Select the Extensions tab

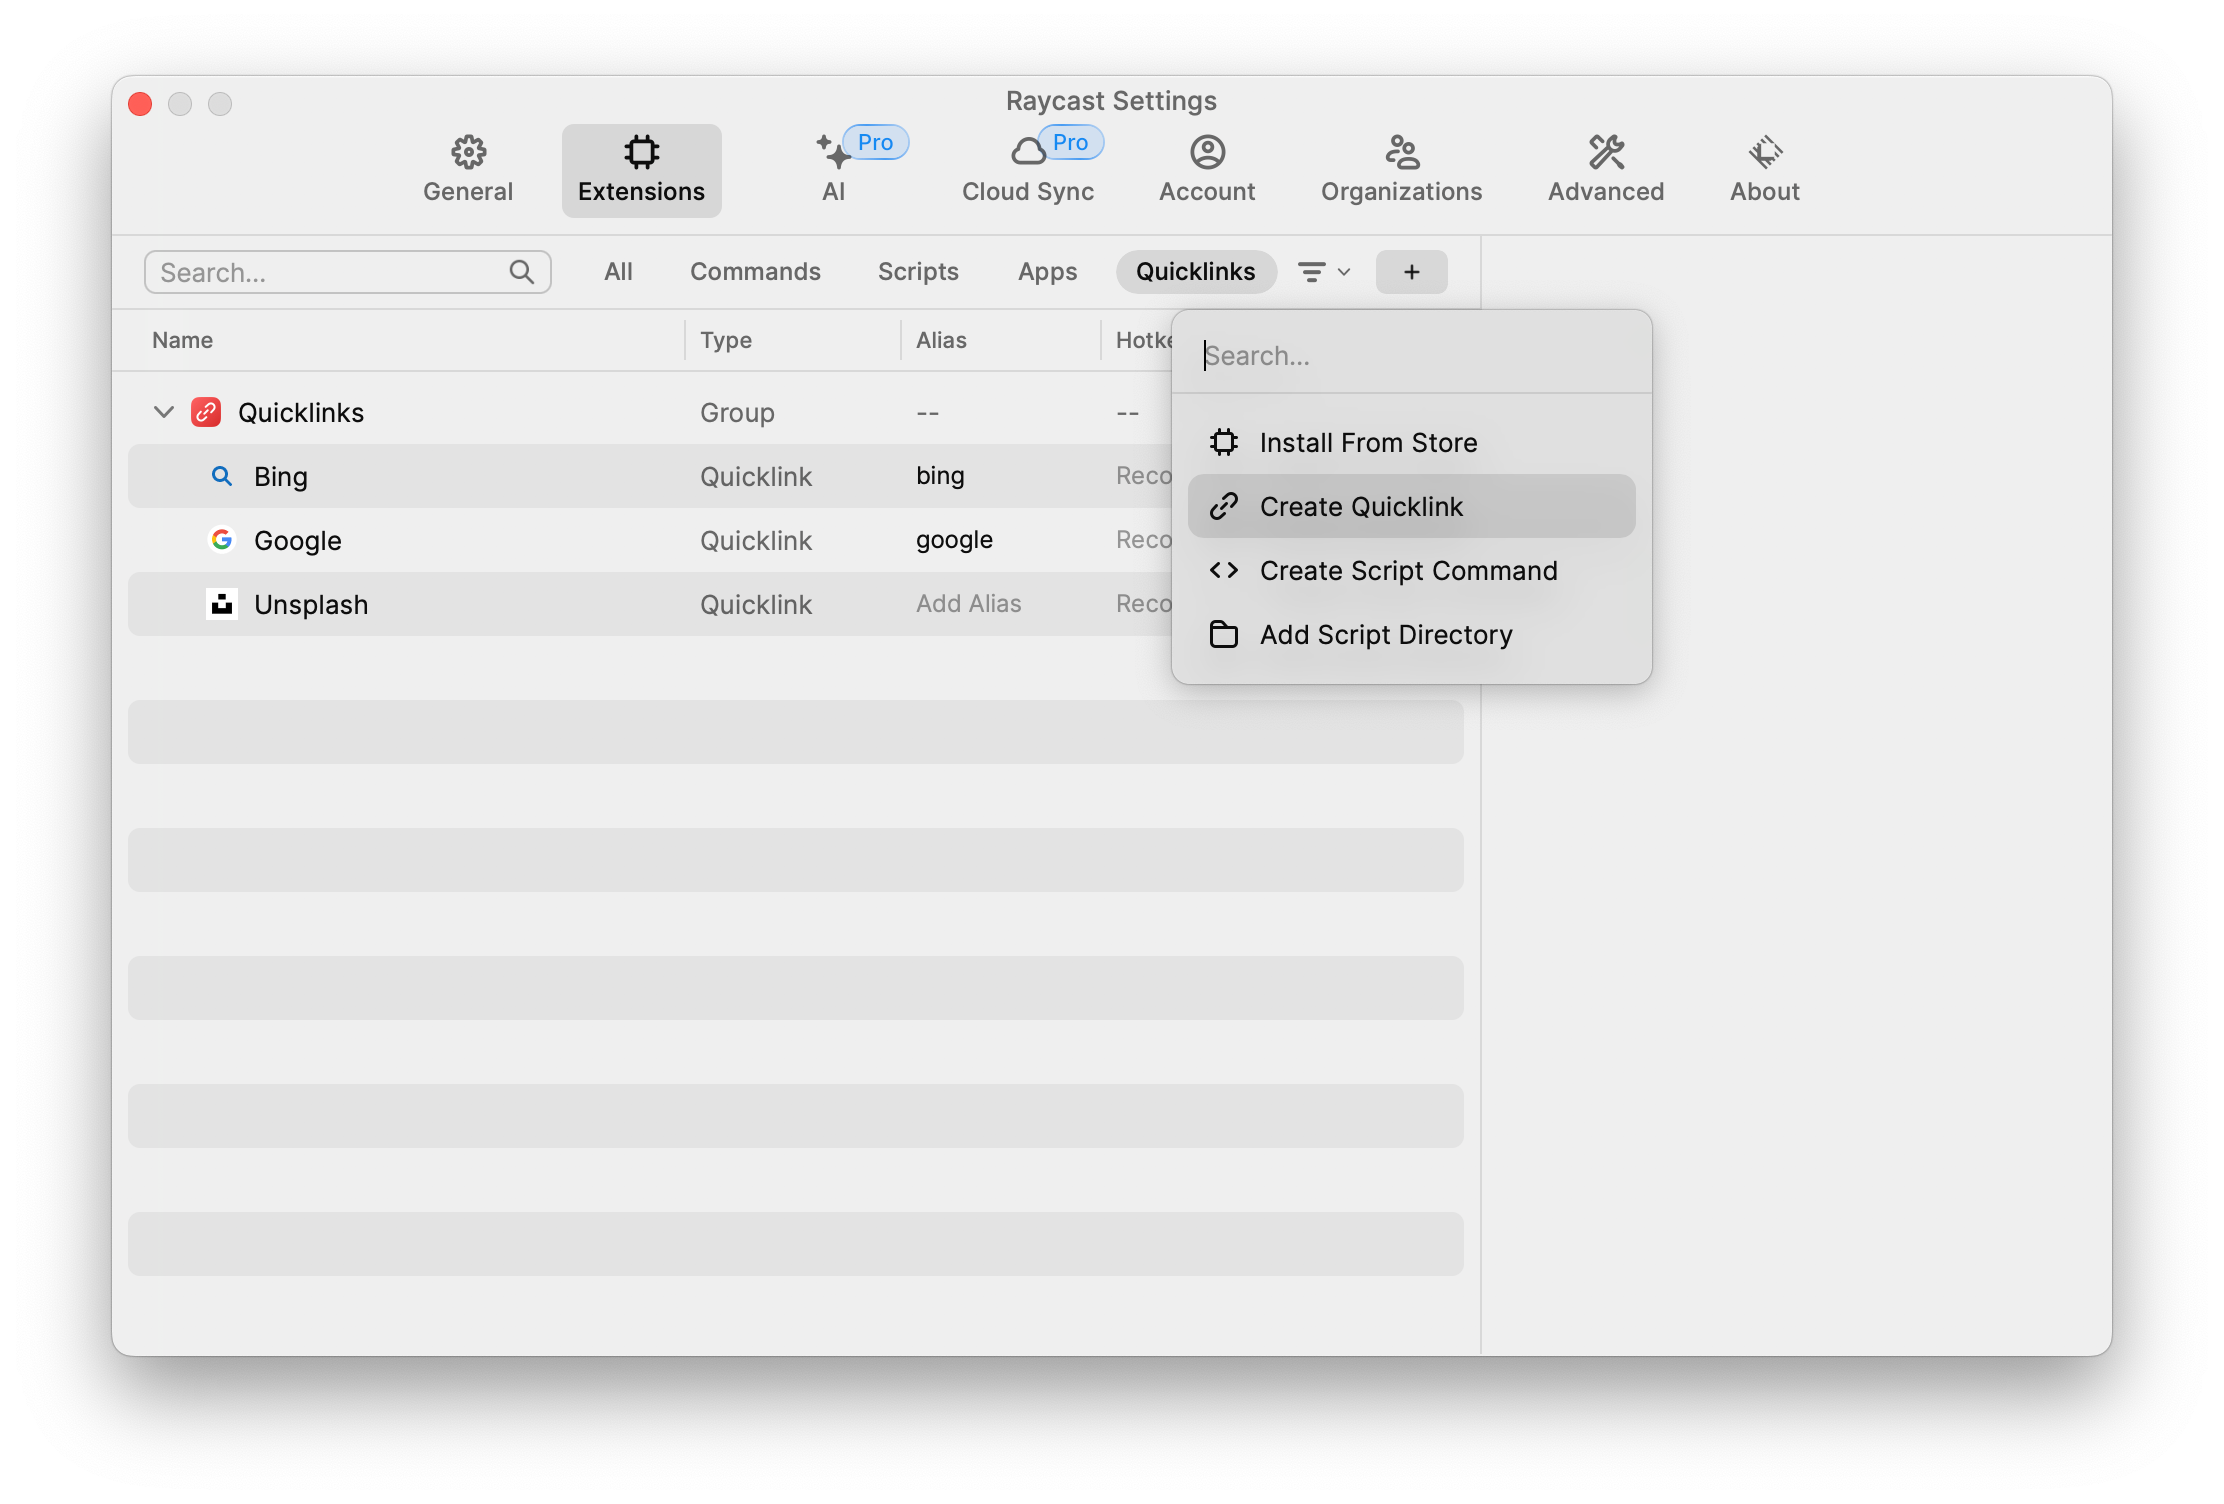[x=641, y=170]
